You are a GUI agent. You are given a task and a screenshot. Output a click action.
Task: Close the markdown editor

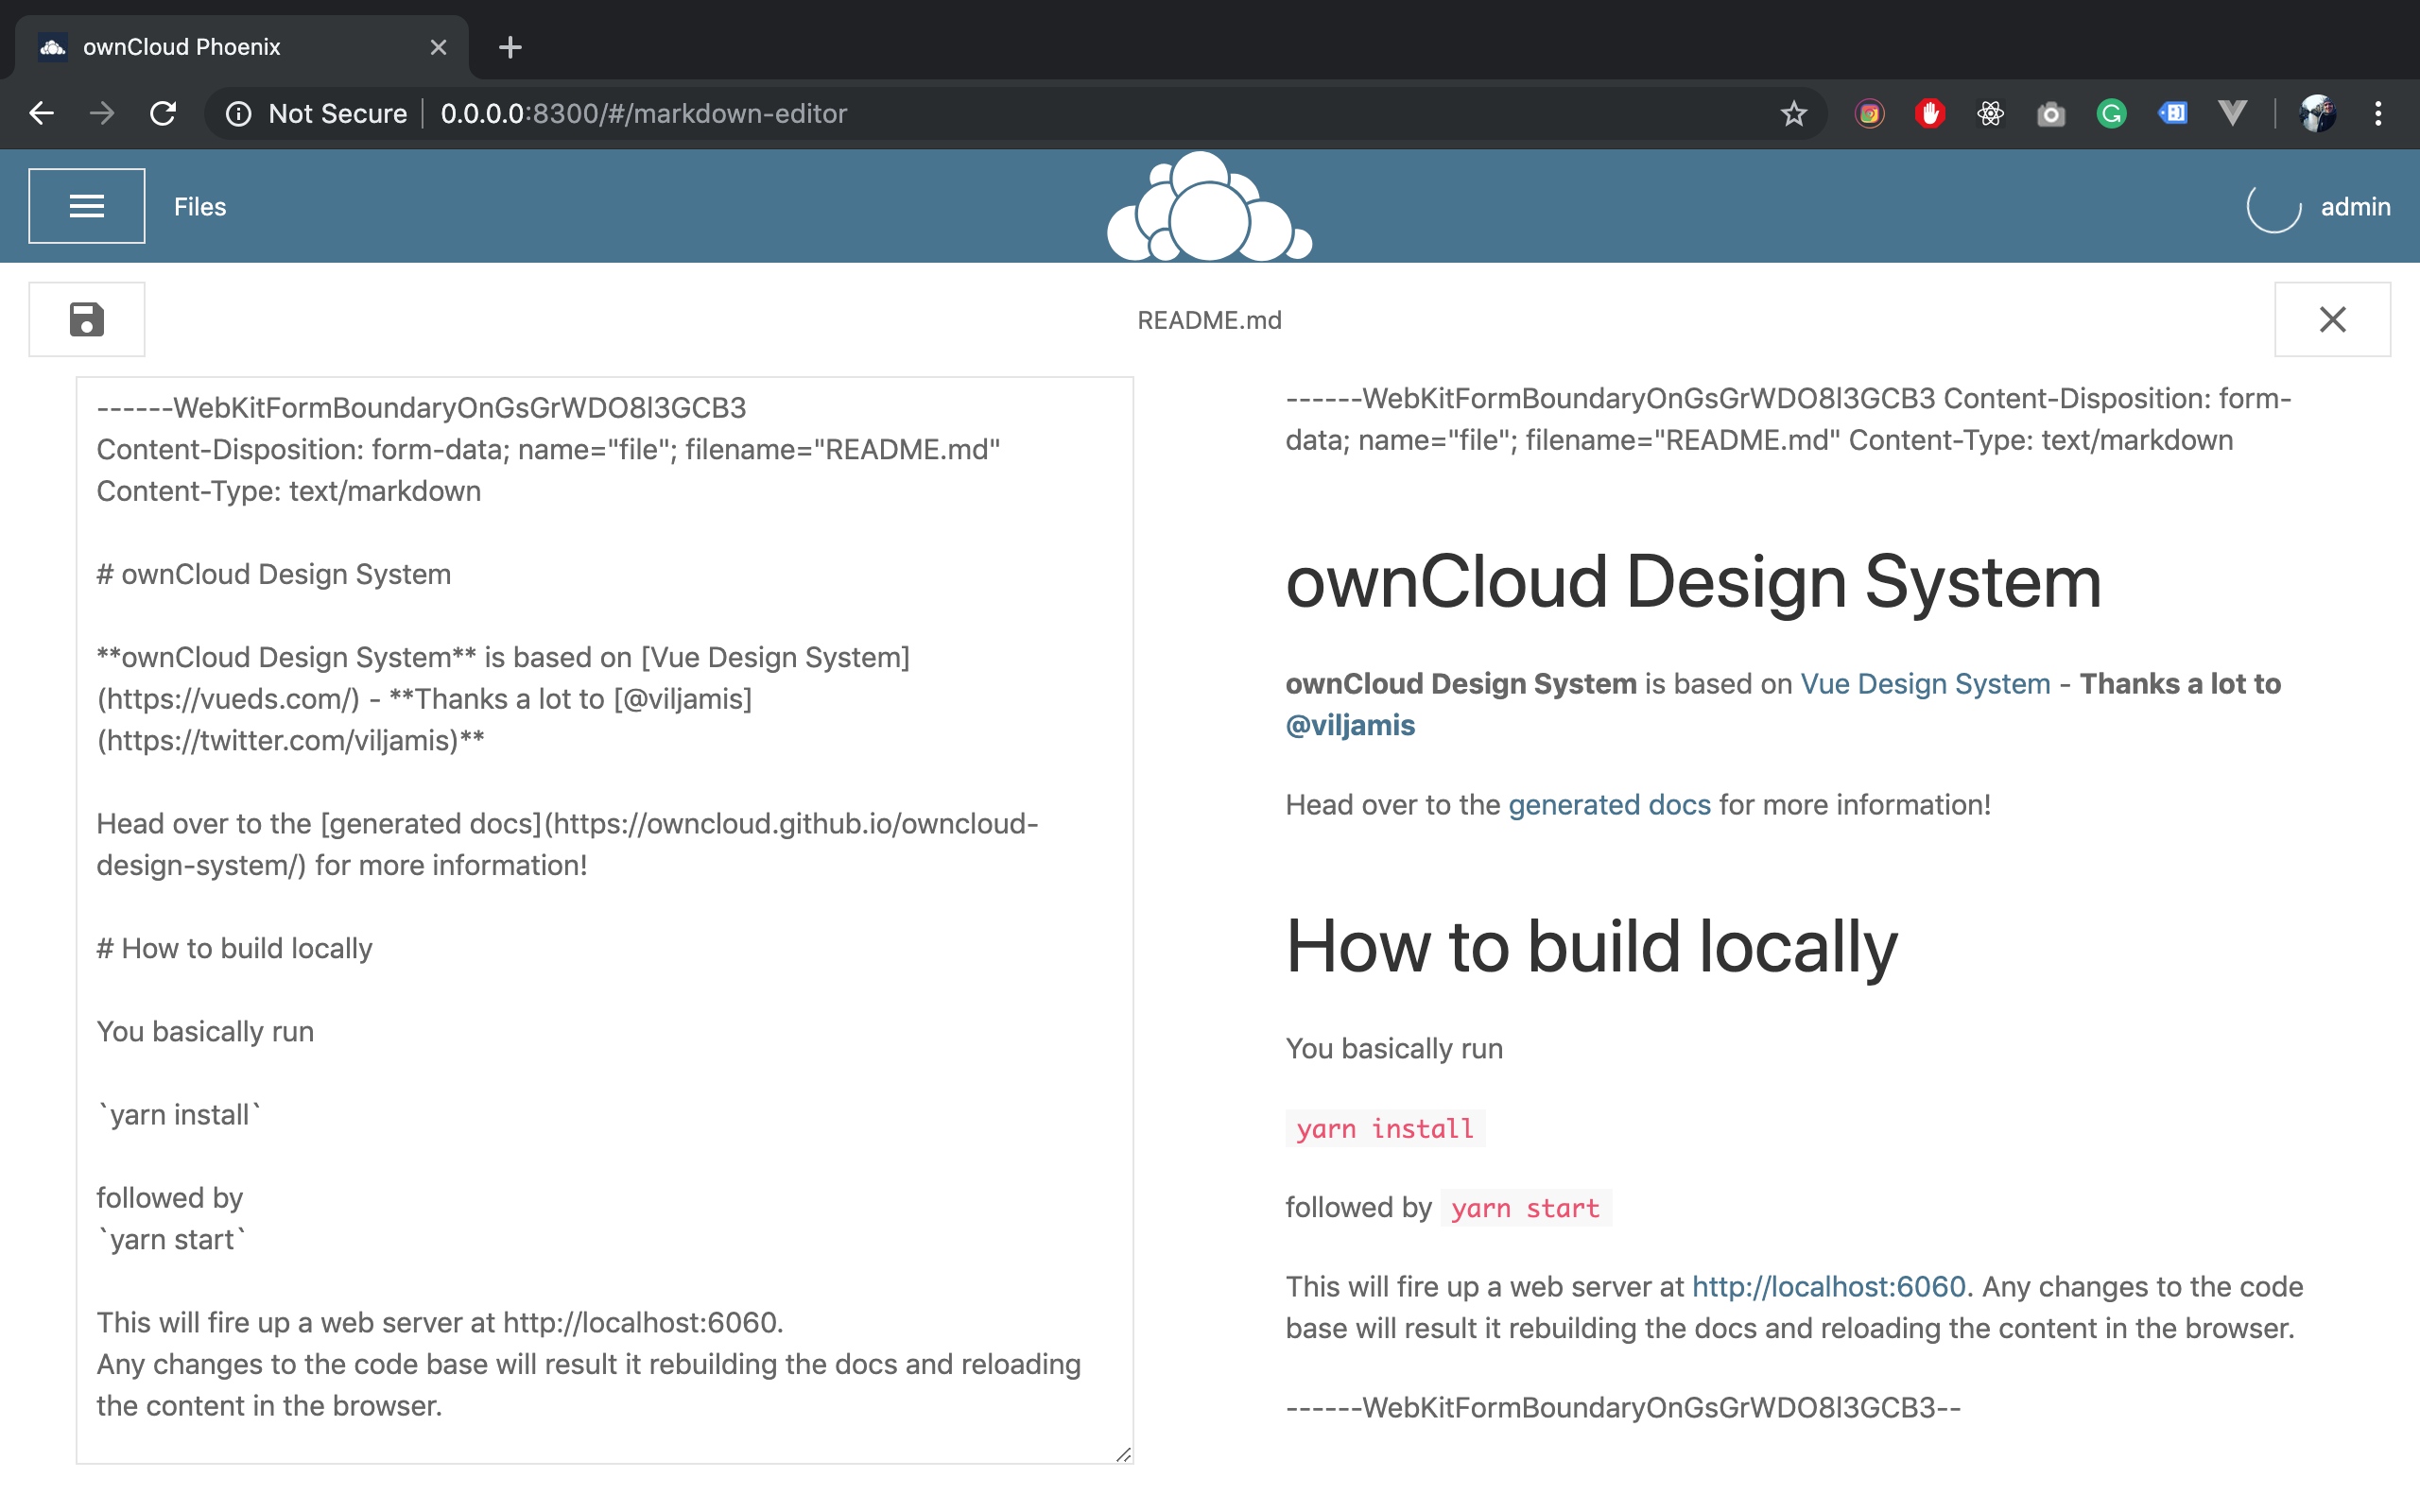point(2332,320)
